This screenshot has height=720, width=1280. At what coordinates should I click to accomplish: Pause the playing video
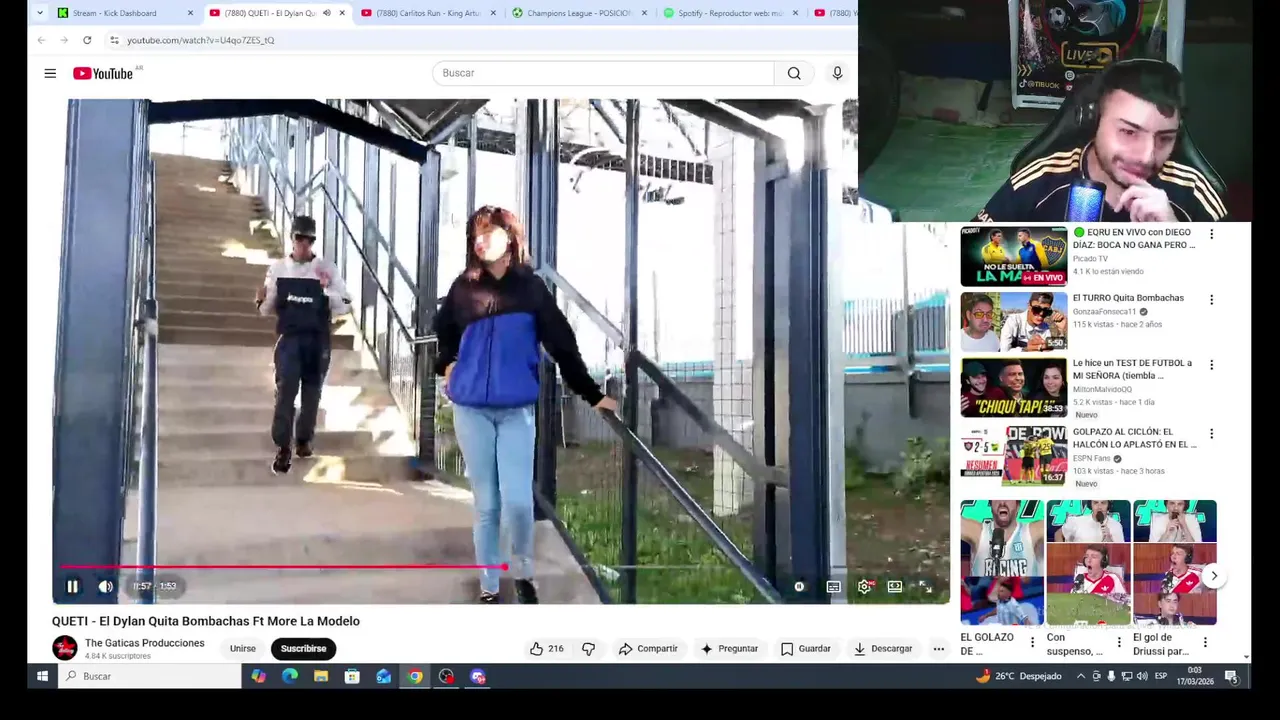tap(72, 587)
